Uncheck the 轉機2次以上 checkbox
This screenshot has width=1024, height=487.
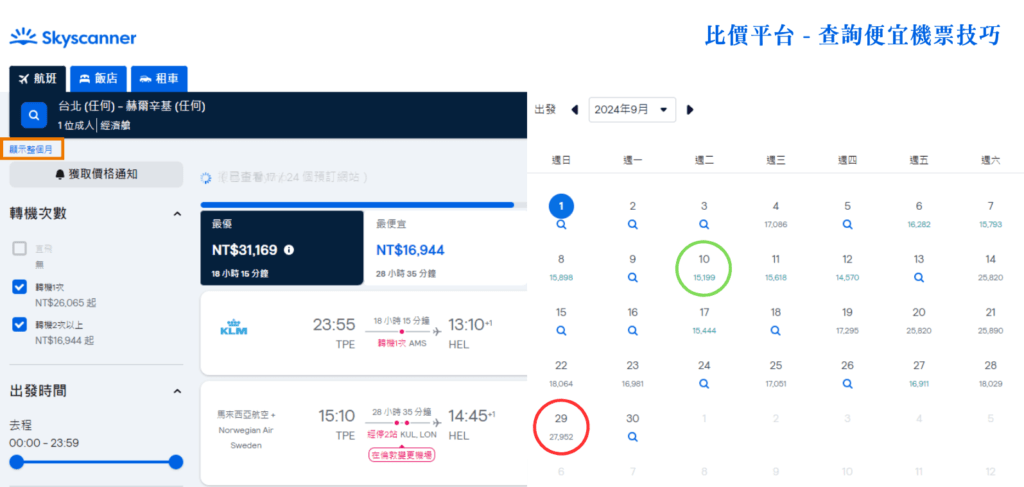pos(20,324)
